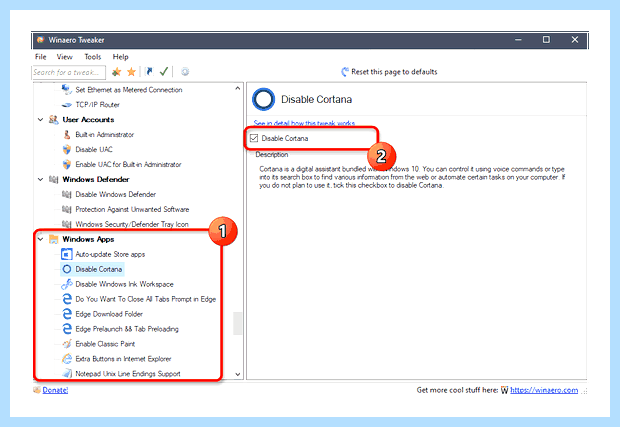Click the Windows Apps folder icon
The height and width of the screenshot is (427, 620).
click(53, 239)
